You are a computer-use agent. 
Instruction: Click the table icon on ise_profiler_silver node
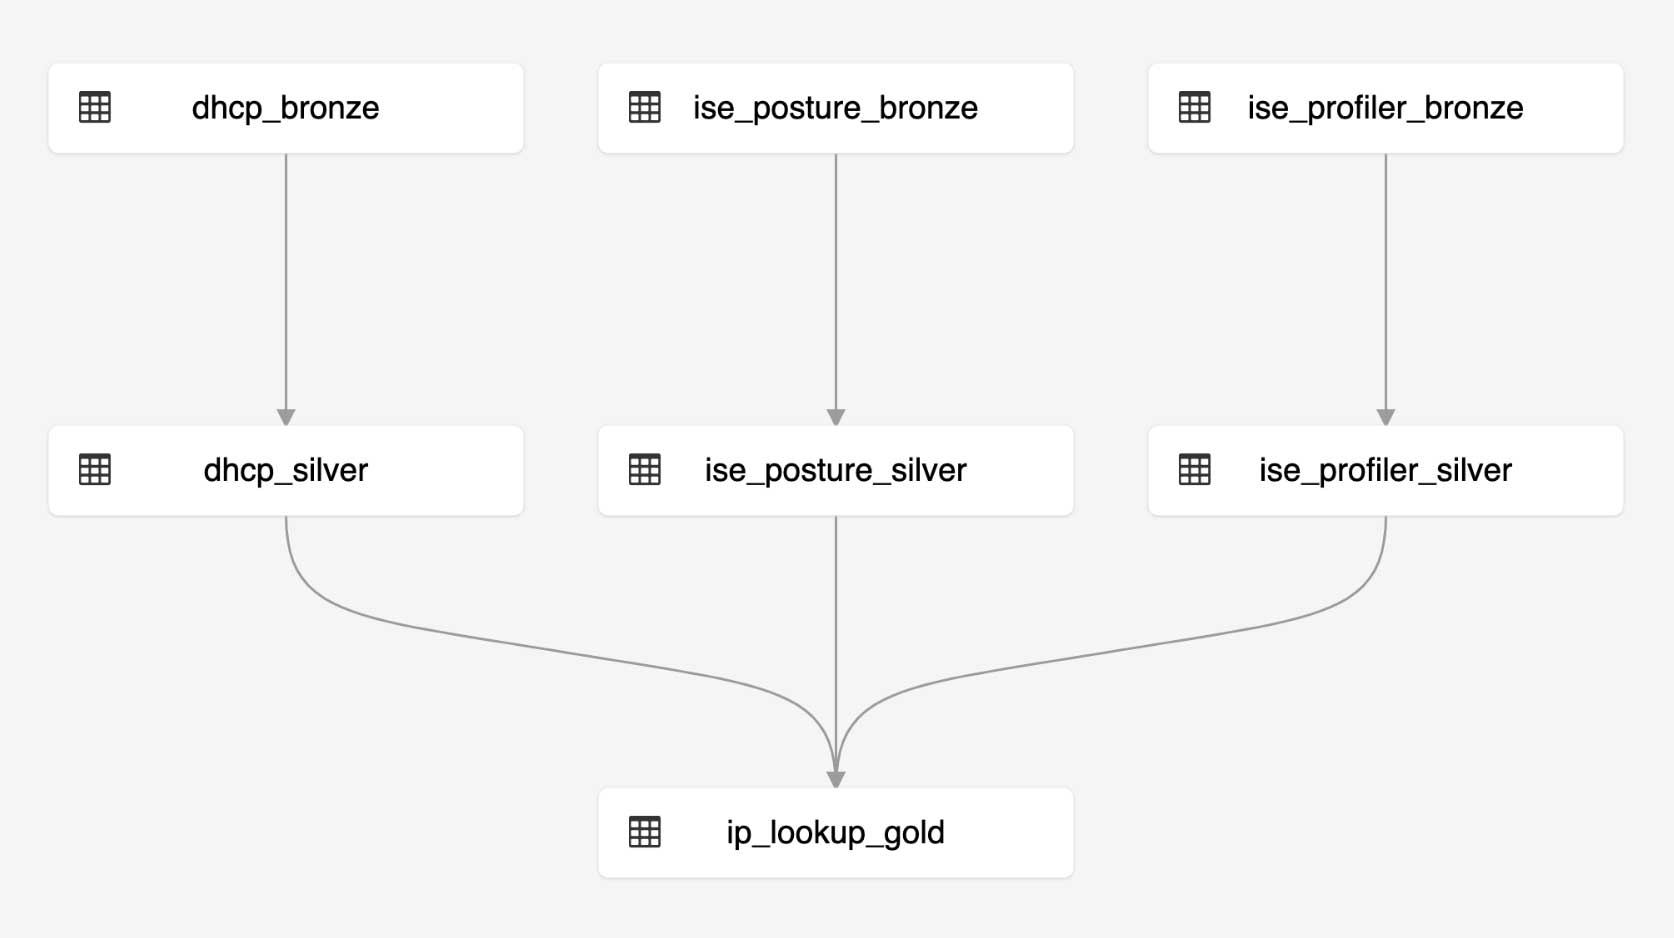point(1195,470)
